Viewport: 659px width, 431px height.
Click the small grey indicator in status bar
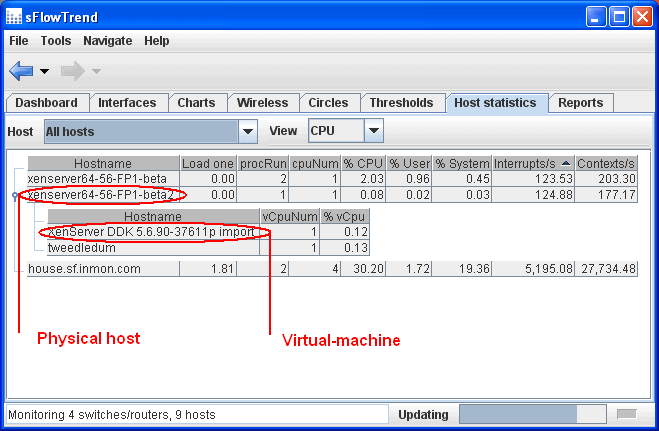pos(627,414)
